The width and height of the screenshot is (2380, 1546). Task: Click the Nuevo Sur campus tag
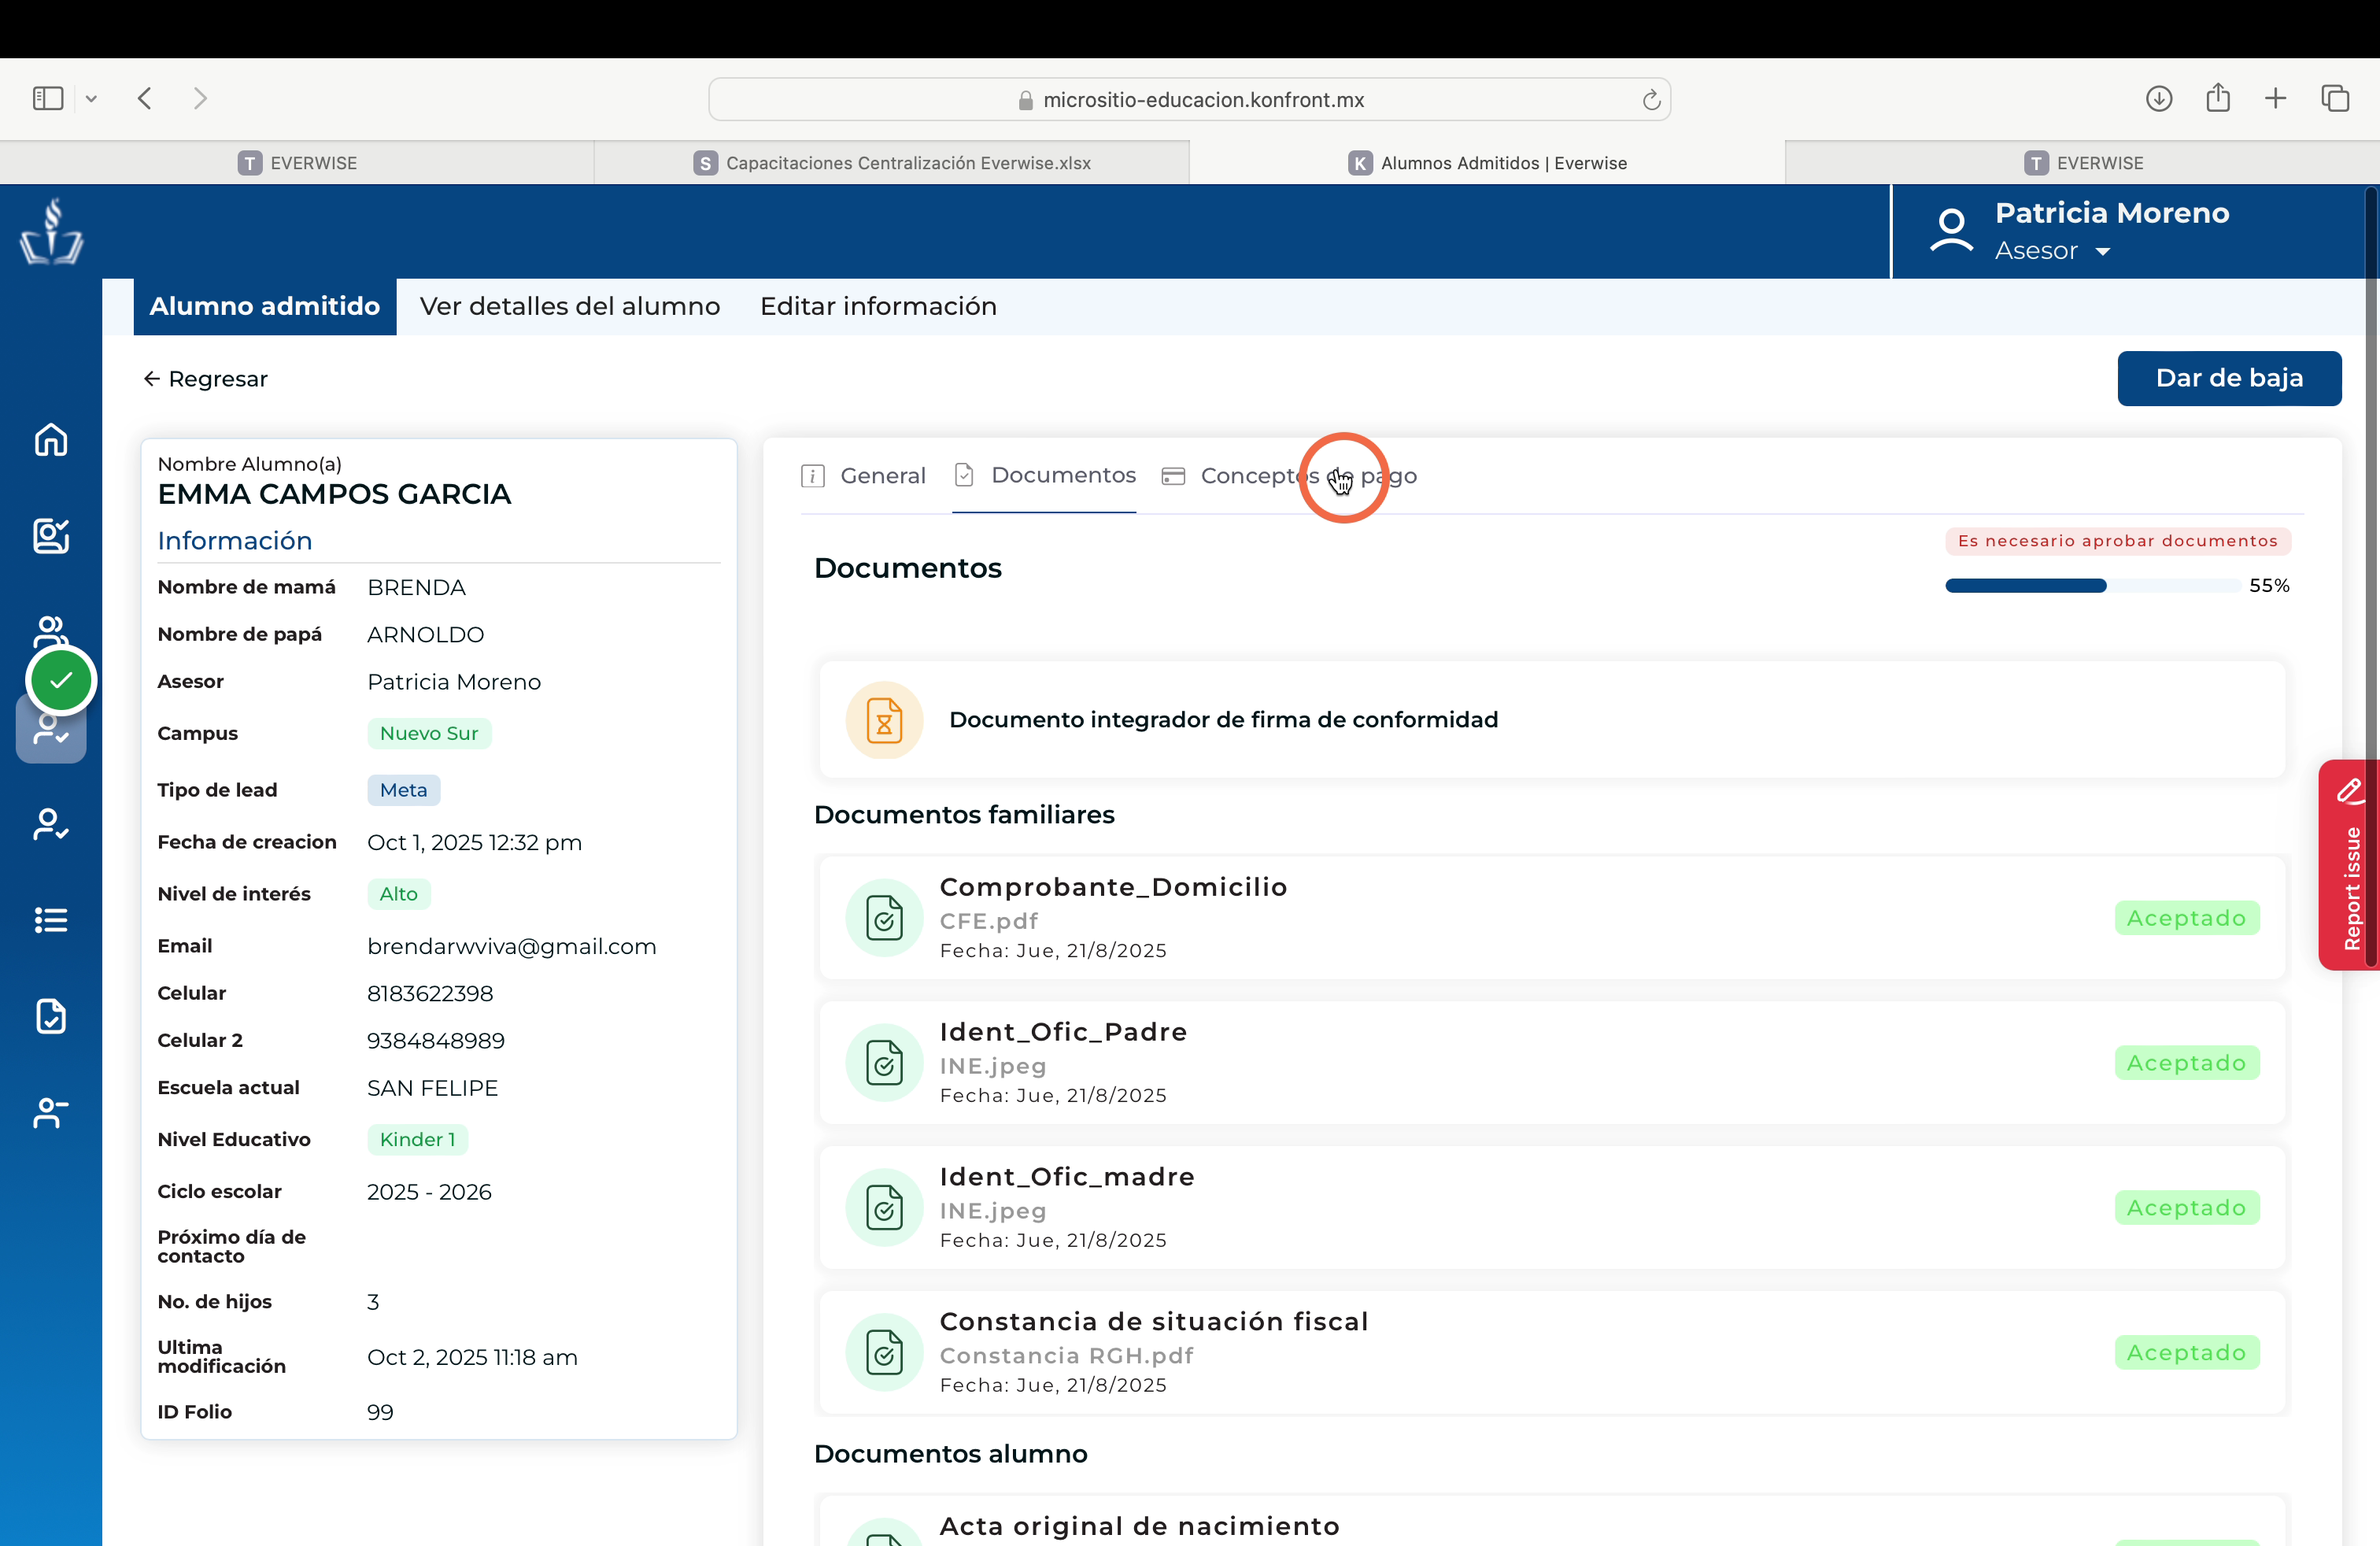click(x=429, y=733)
